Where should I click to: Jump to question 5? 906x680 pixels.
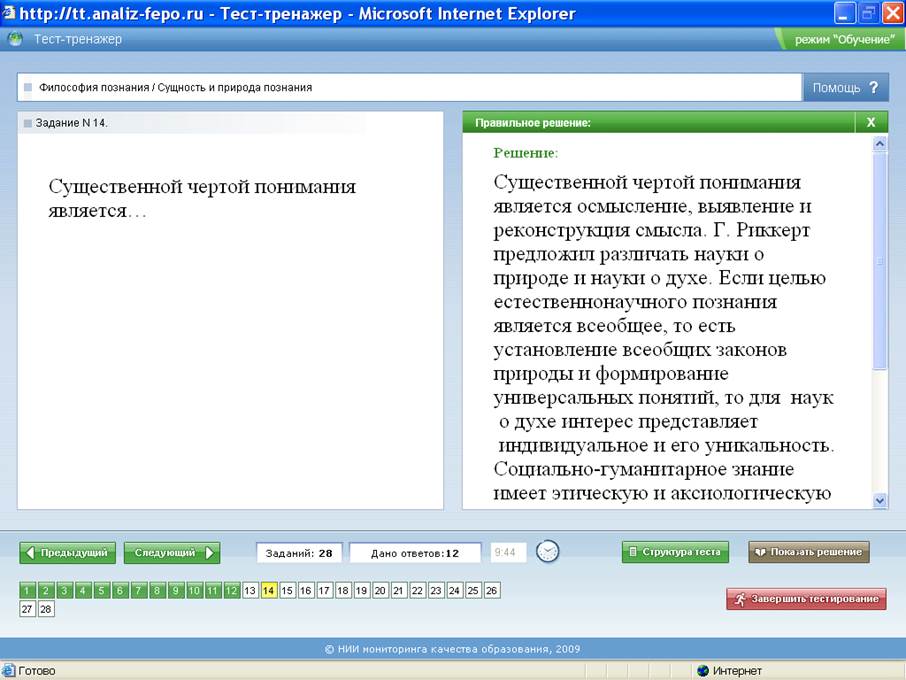pyautogui.click(x=101, y=590)
